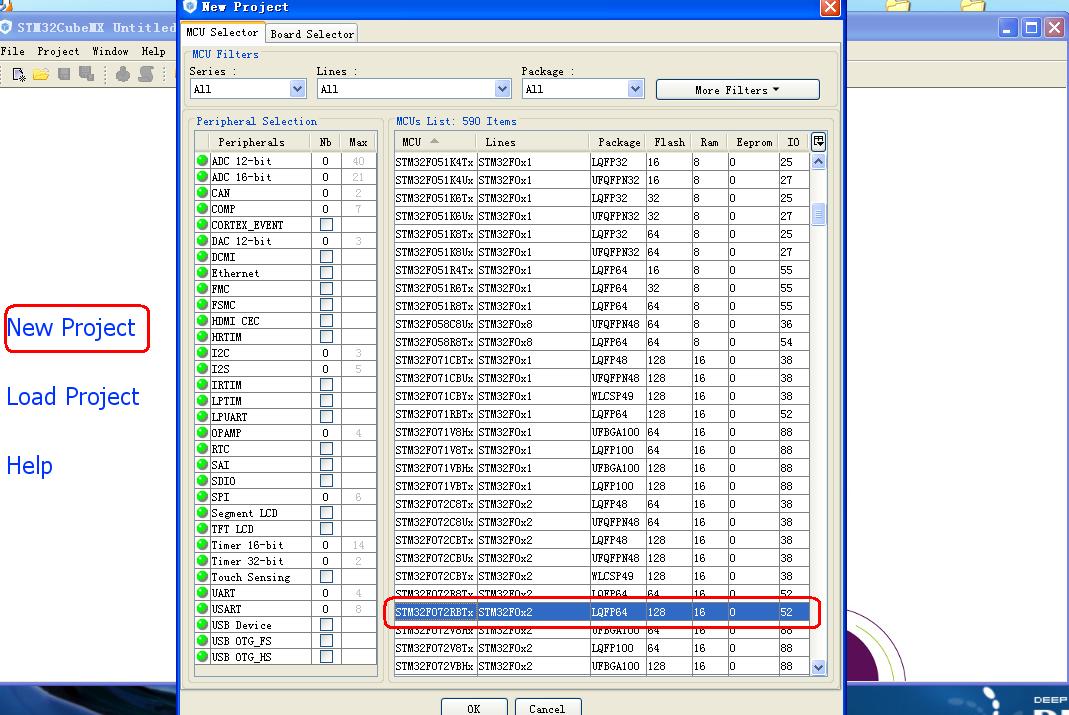Screen dimensions: 1069x715
Task: Click the green status dot beside Timer 16-bit
Action: click(x=202, y=545)
